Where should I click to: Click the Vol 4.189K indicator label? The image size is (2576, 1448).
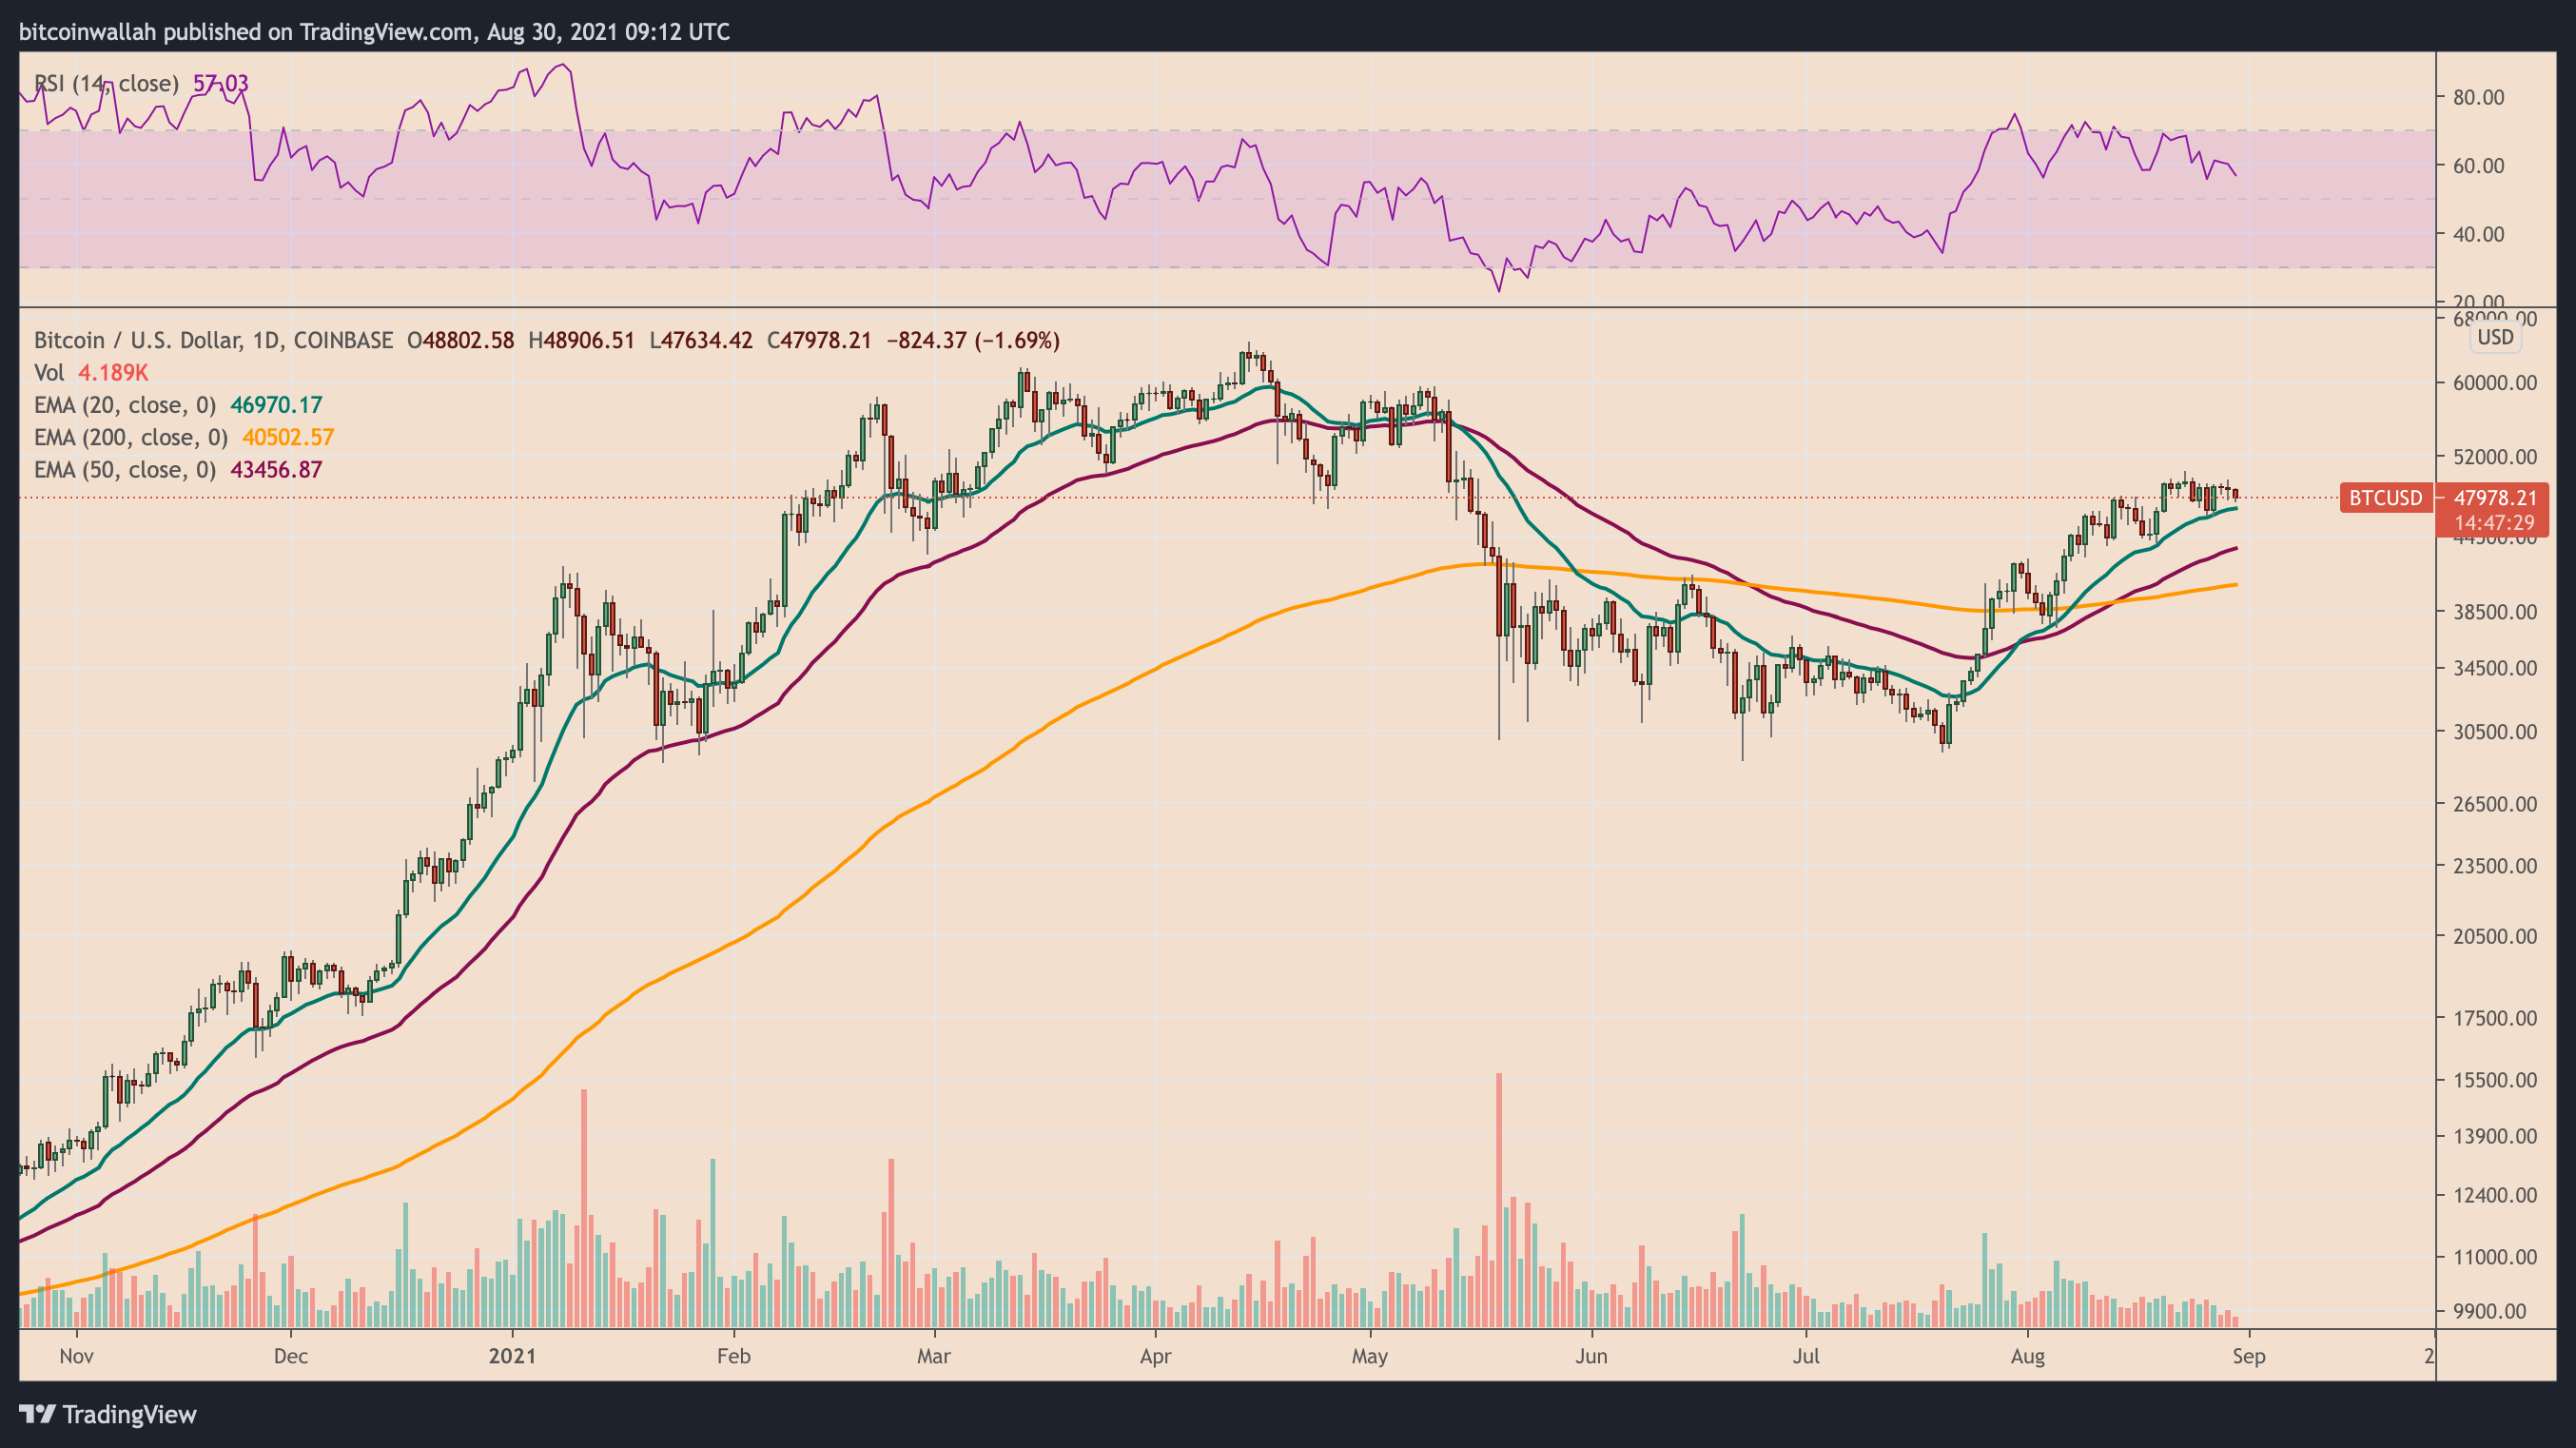[x=91, y=373]
